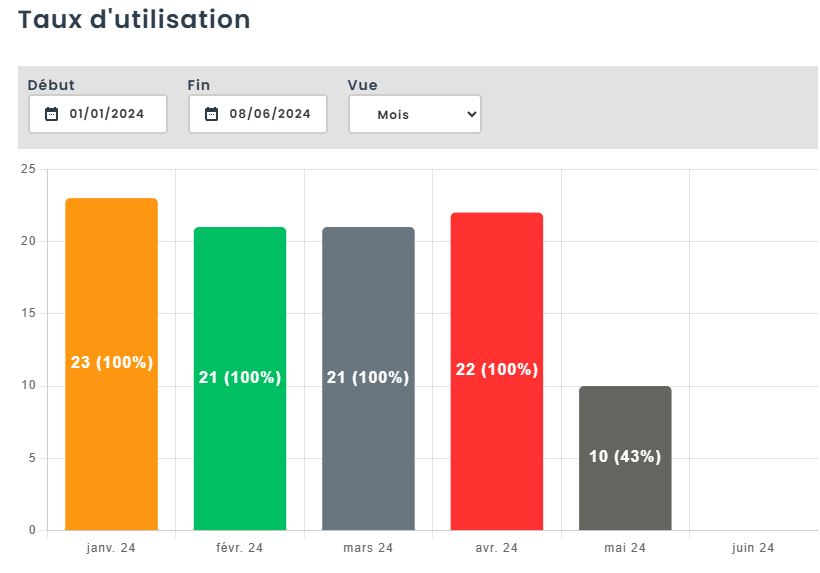The height and width of the screenshot is (573, 820).
Task: Open the Vue dropdown showing Mois
Action: point(414,114)
